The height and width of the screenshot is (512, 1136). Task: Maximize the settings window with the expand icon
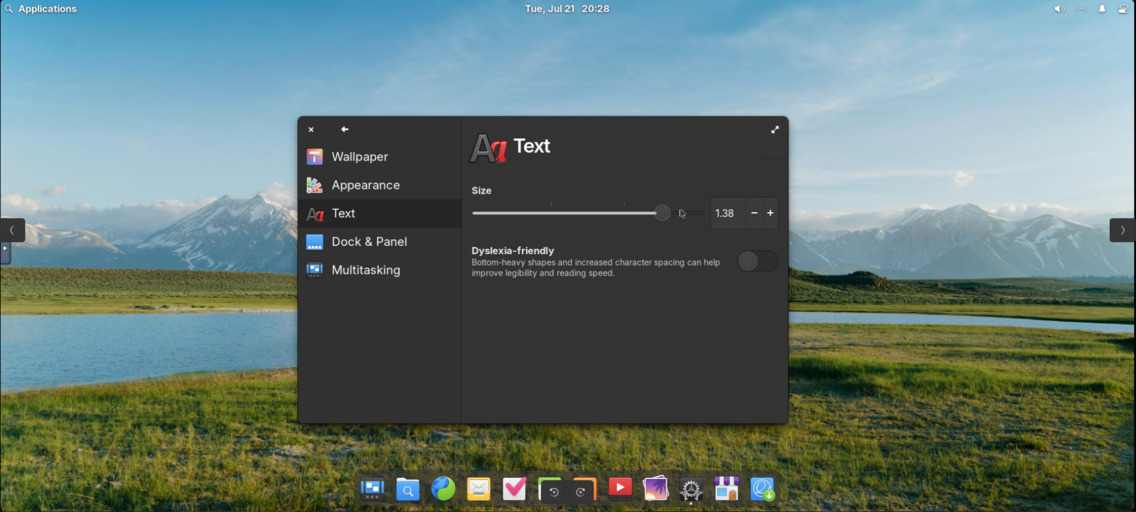pyautogui.click(x=774, y=130)
